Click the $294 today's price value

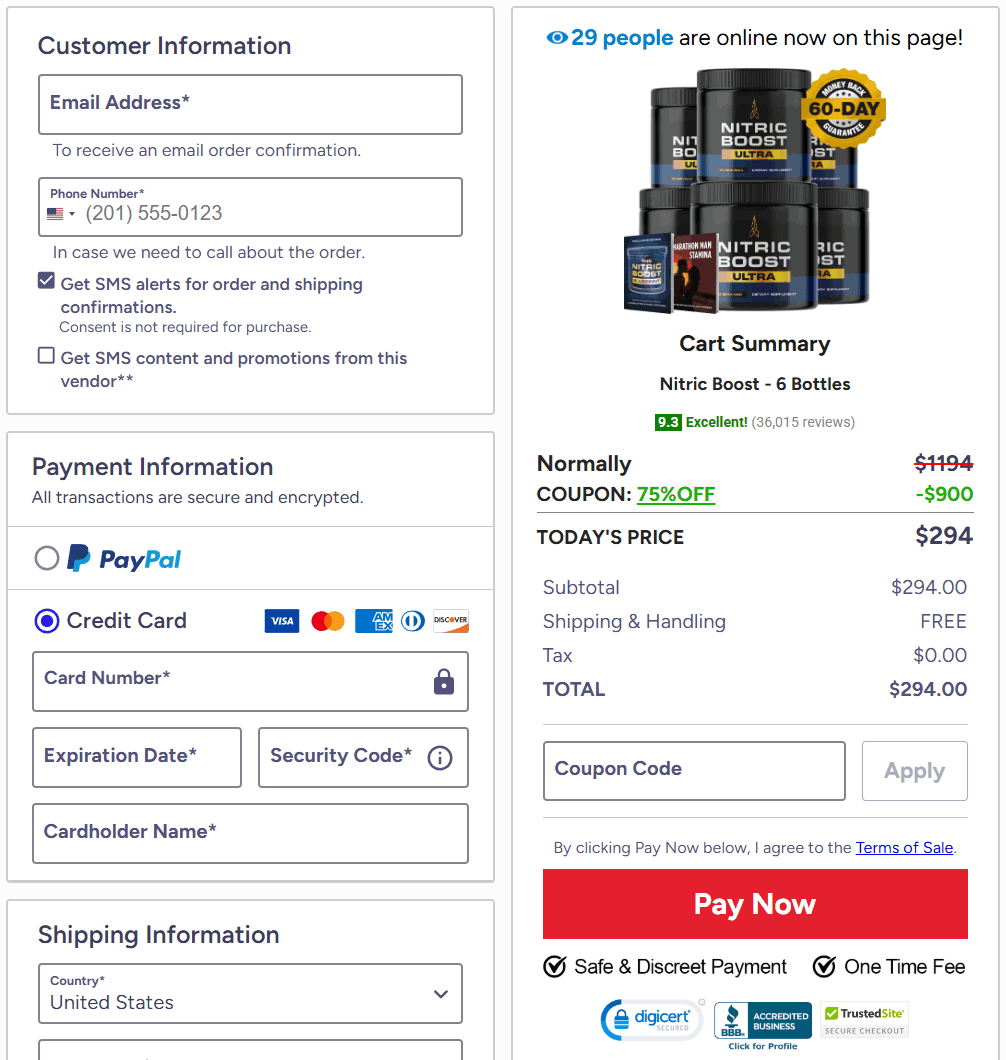point(944,536)
